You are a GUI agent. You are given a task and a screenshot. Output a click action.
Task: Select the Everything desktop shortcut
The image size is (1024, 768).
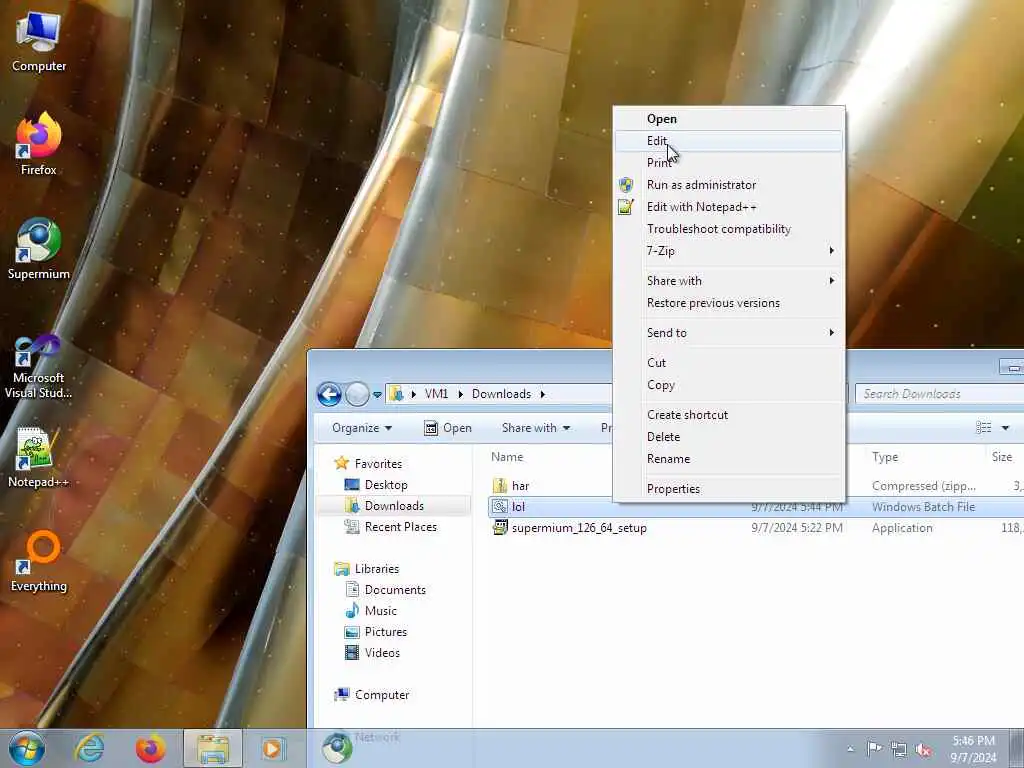(39, 561)
